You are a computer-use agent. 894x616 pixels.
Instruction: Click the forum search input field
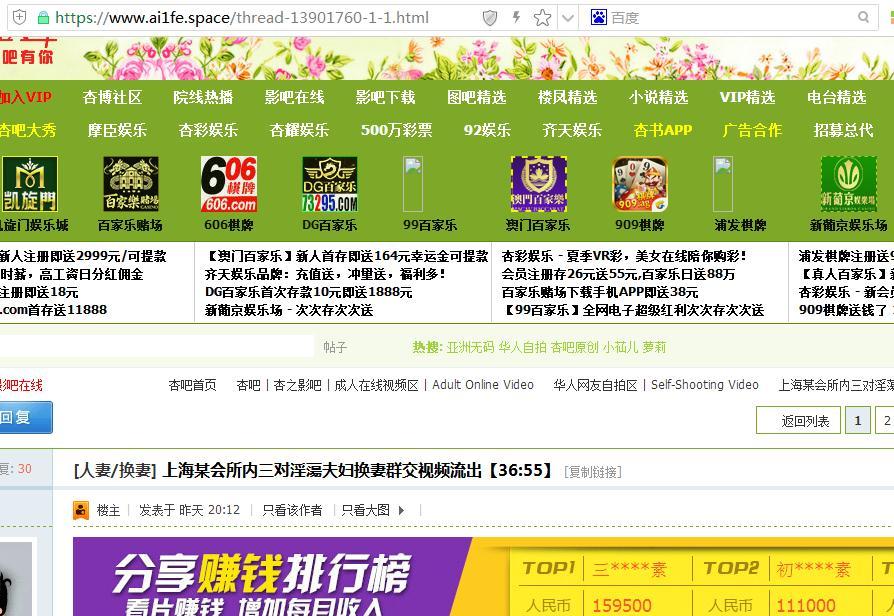tap(157, 346)
